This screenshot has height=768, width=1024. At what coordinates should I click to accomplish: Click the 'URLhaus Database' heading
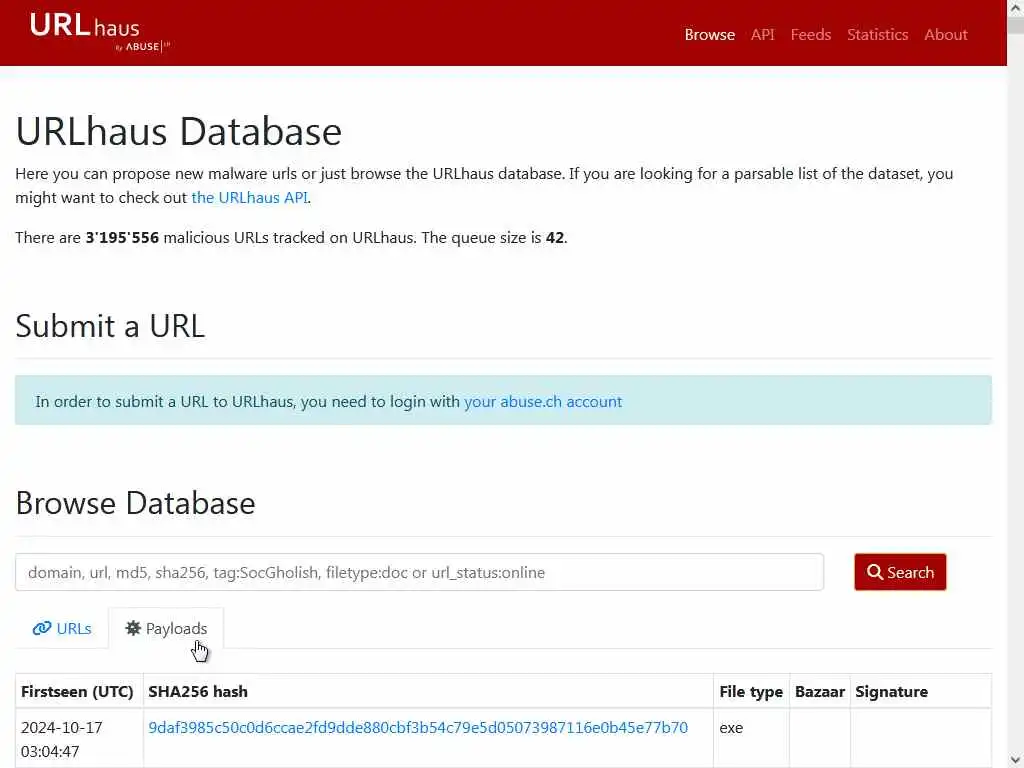point(178,131)
